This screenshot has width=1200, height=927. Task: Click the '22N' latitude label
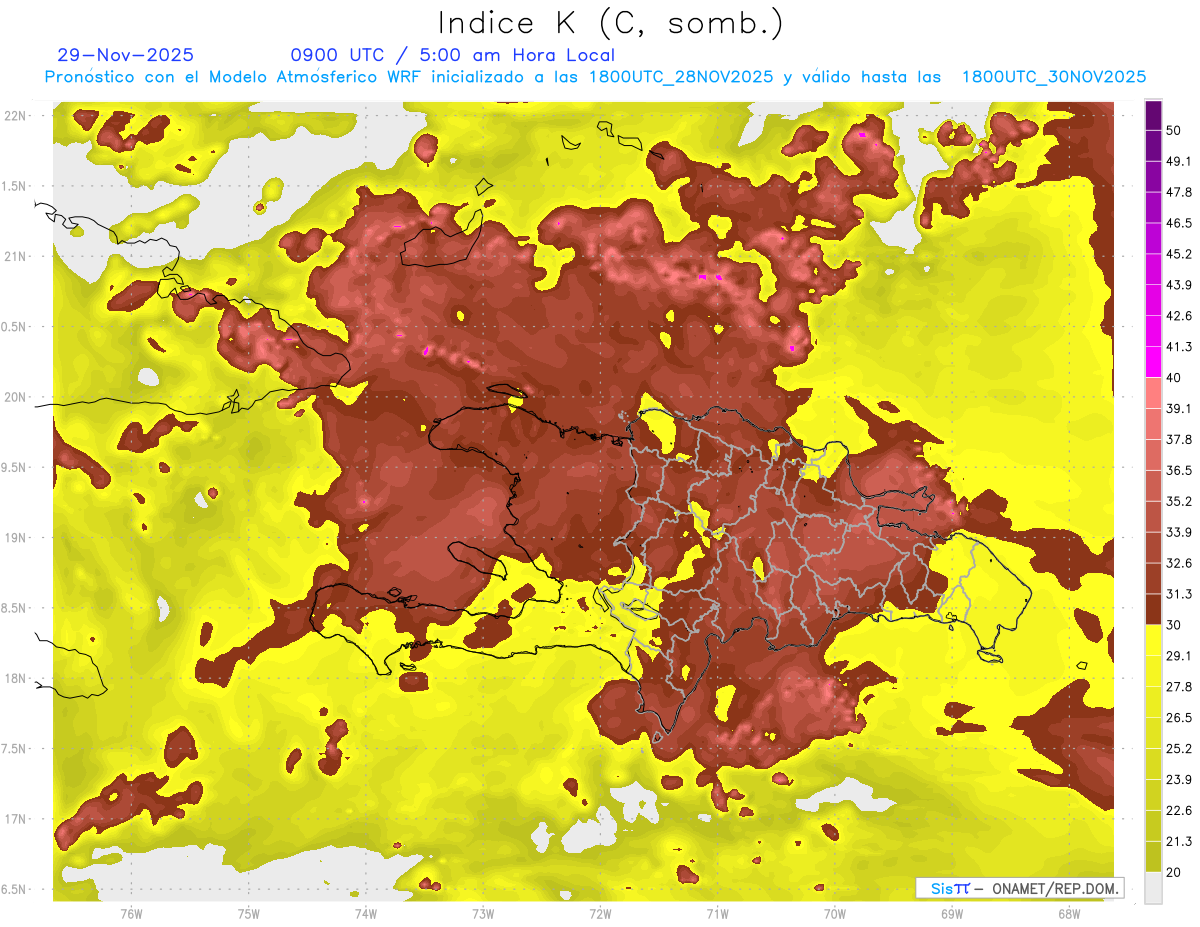[x=16, y=116]
